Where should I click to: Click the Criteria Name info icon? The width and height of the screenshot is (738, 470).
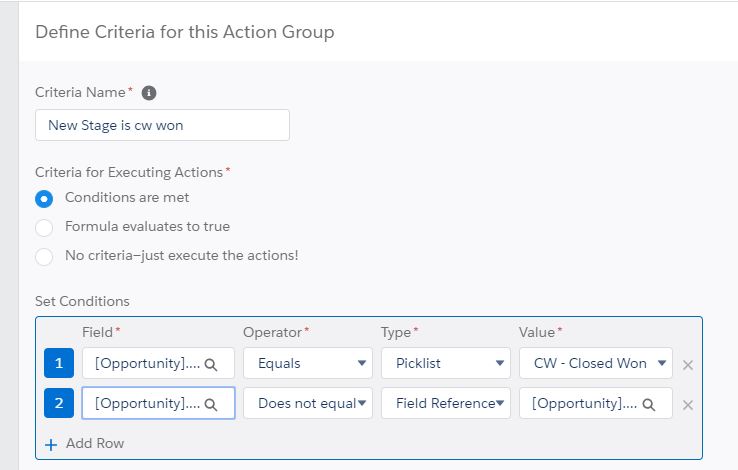(x=149, y=93)
